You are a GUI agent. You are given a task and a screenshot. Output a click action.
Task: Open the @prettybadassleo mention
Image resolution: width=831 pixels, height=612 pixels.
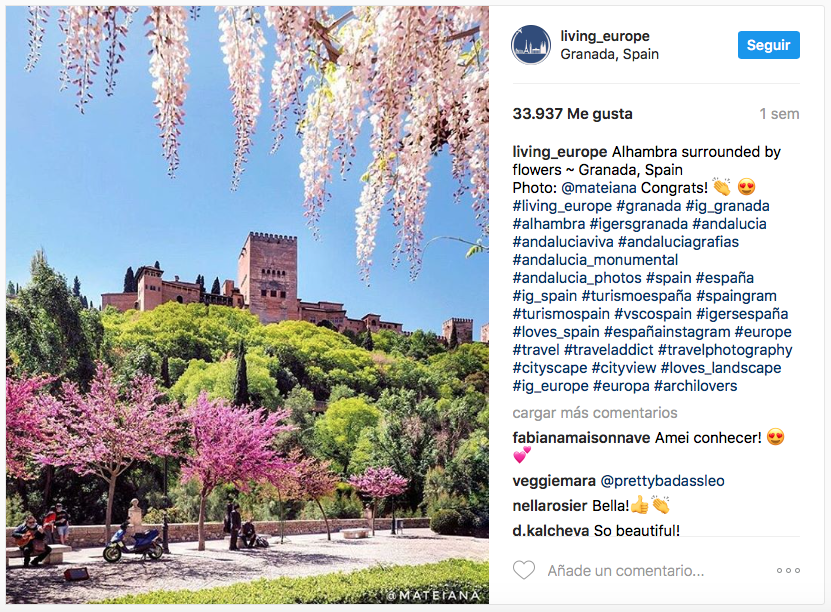click(662, 481)
